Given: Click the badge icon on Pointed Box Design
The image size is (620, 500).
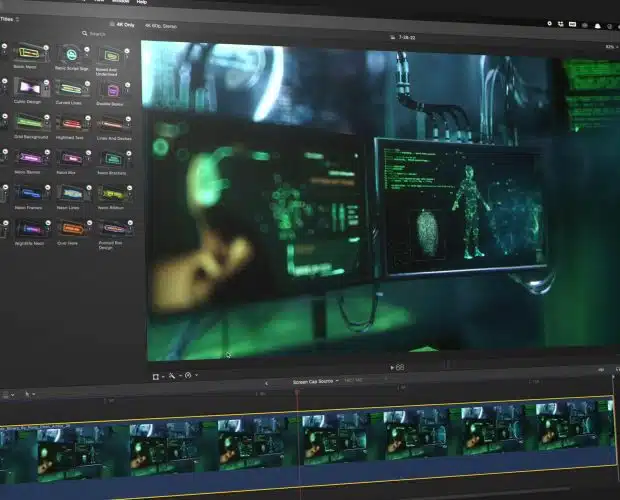Looking at the screenshot, I should 130,223.
